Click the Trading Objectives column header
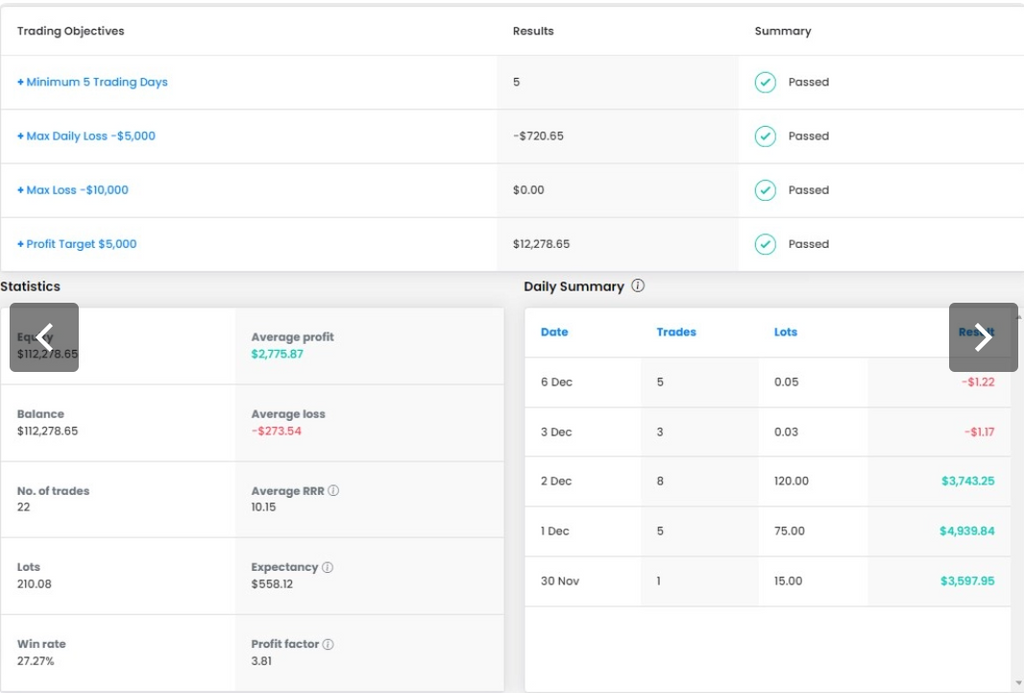 tap(71, 31)
